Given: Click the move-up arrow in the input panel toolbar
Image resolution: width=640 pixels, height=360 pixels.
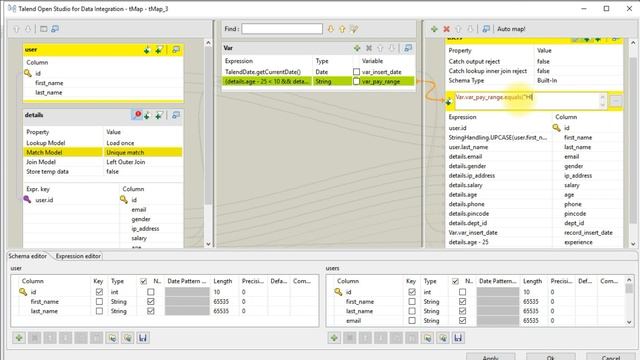Looking at the screenshot, I should pos(16,29).
